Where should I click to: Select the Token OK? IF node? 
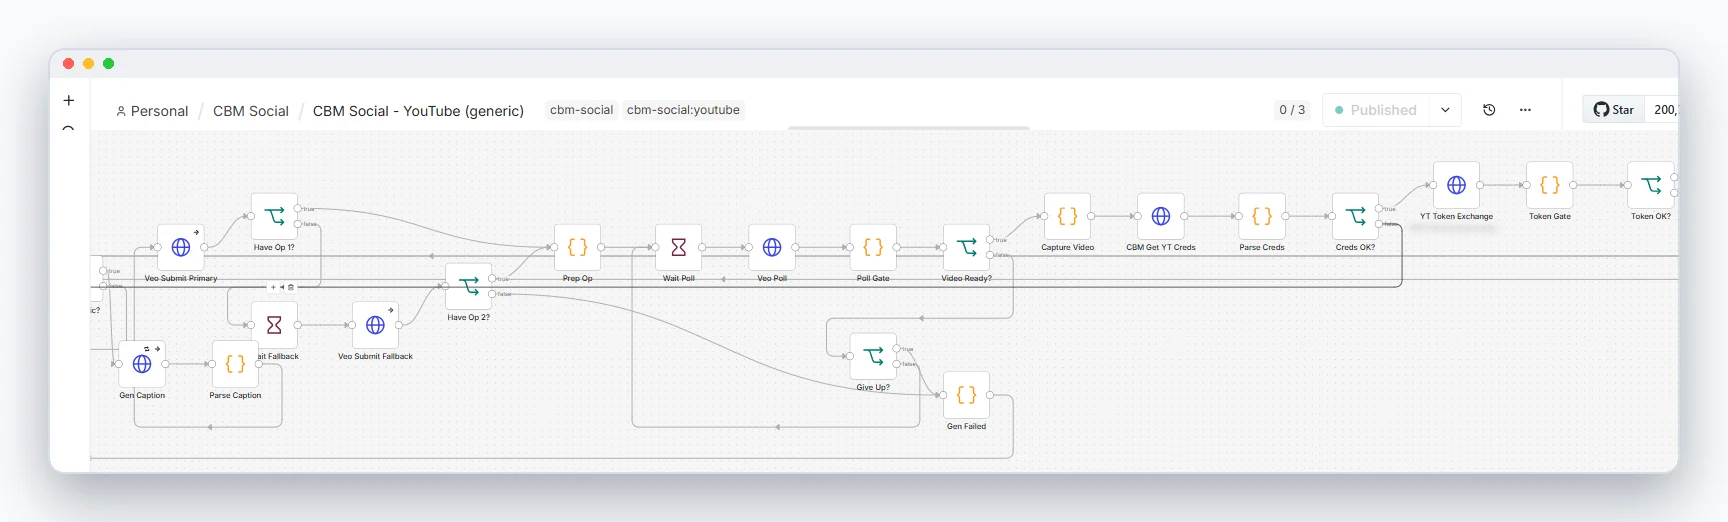[1650, 185]
